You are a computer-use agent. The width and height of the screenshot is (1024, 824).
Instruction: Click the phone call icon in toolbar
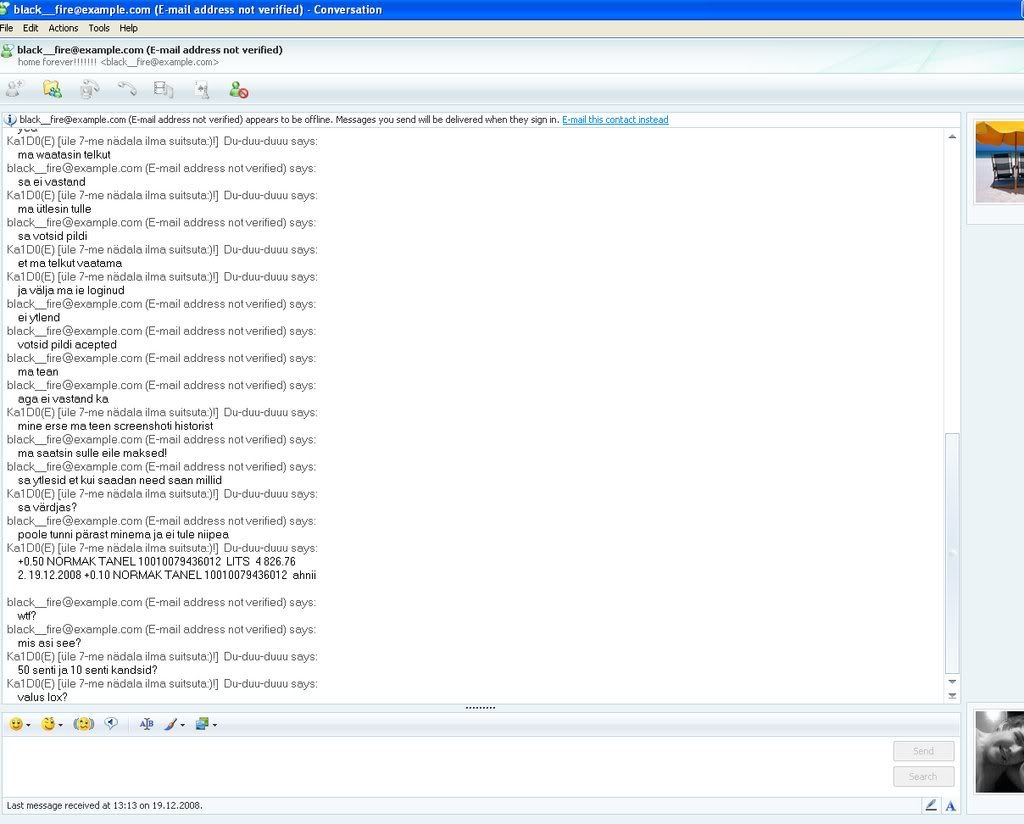point(127,90)
